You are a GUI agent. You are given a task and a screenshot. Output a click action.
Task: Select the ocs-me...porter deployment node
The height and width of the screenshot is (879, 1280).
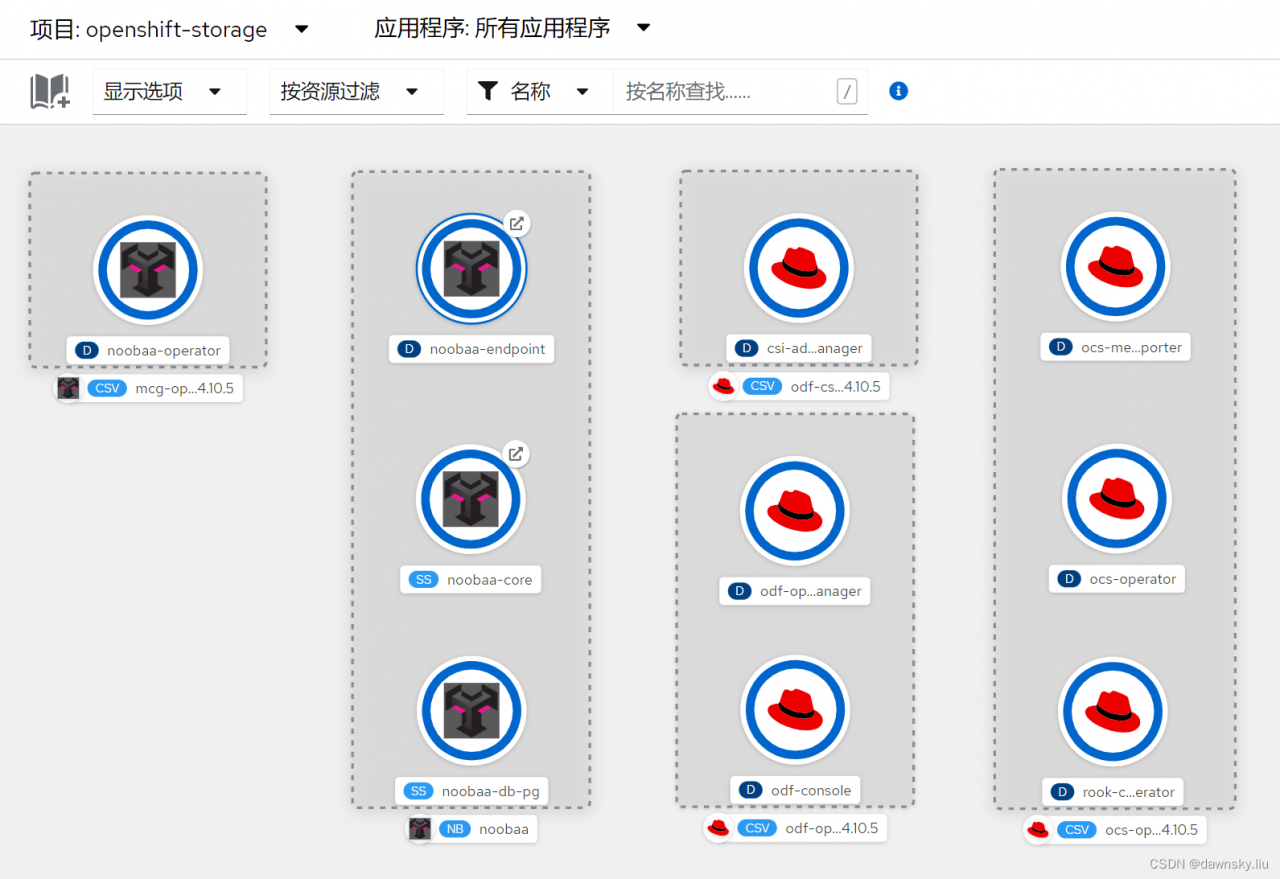click(x=1115, y=267)
